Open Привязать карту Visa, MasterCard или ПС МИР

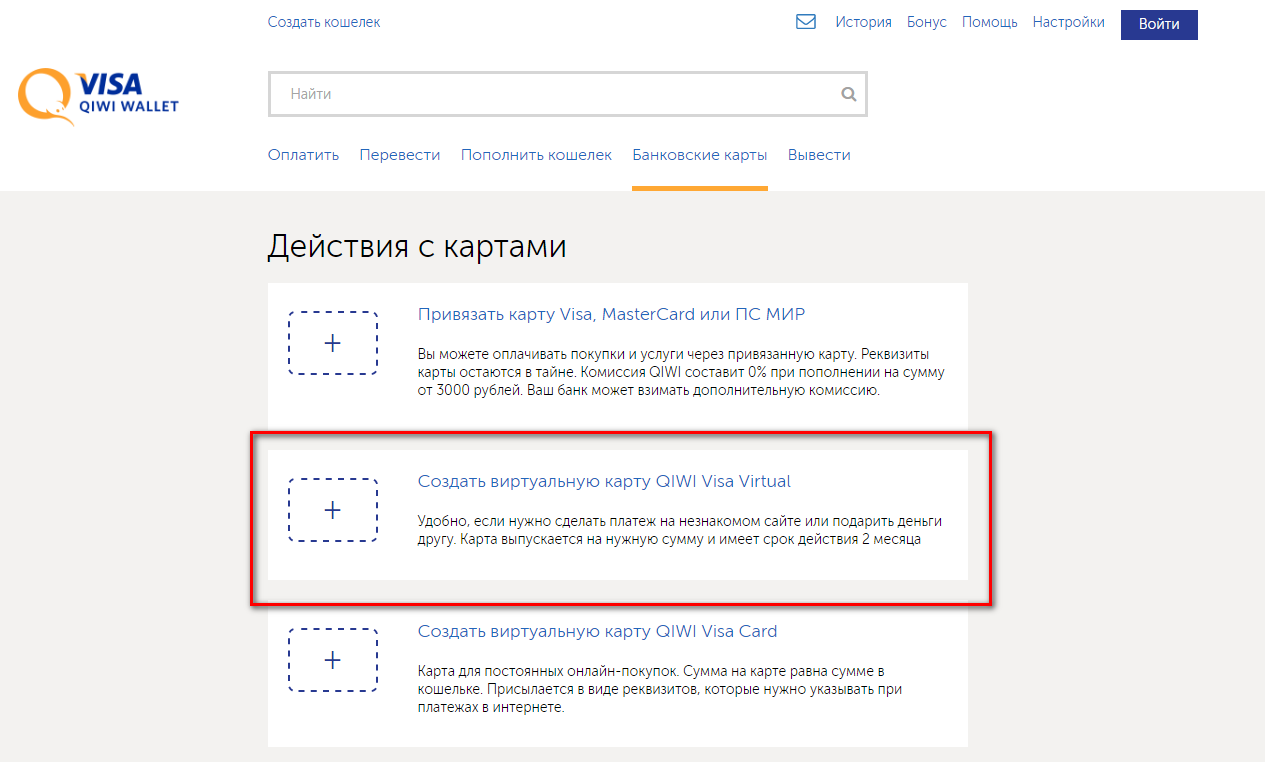(x=611, y=315)
